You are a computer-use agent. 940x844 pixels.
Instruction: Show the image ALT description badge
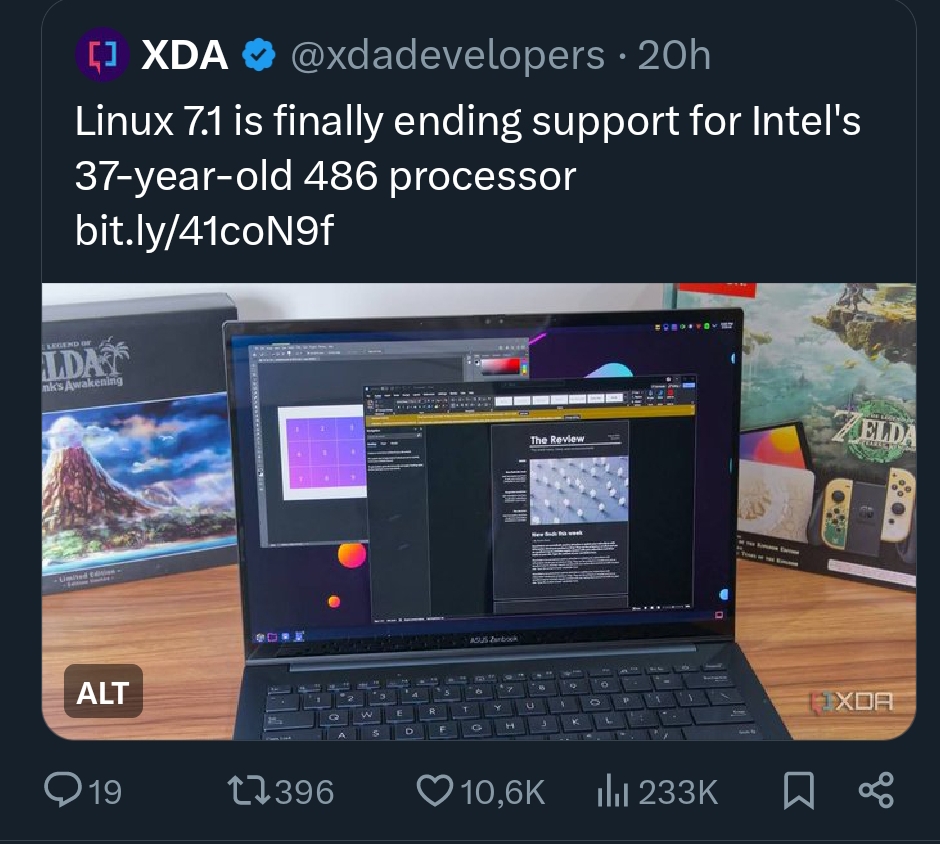tap(103, 691)
